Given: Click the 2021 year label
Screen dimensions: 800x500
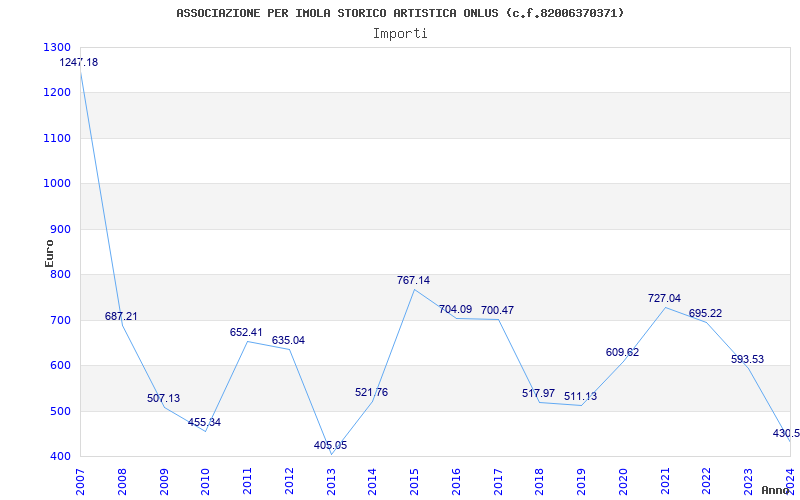Looking at the screenshot, I should (x=665, y=482).
